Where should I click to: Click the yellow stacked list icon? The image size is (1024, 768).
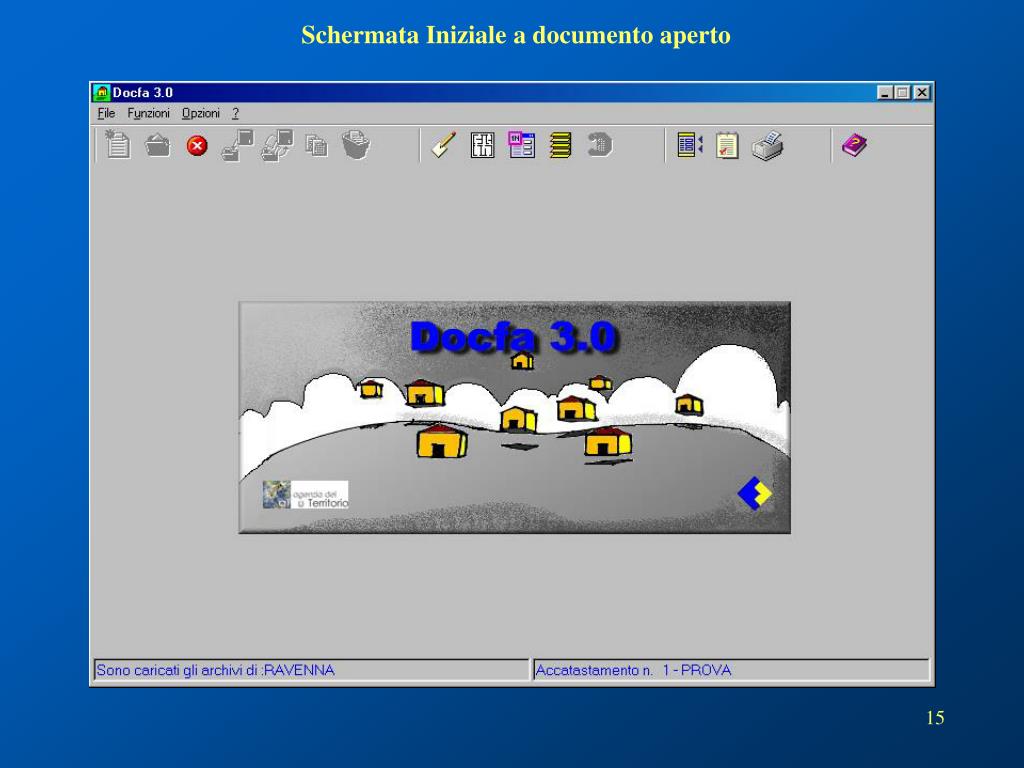[560, 145]
